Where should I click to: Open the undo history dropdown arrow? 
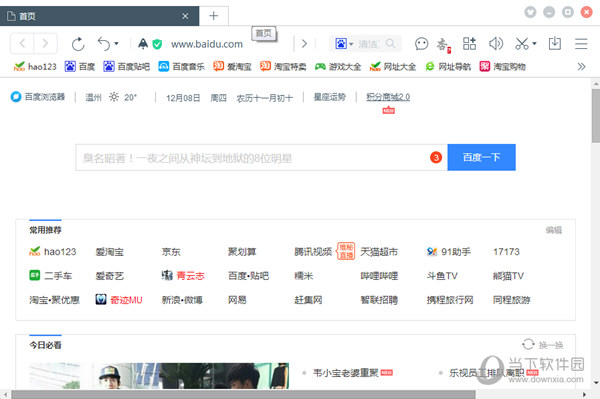pos(116,44)
